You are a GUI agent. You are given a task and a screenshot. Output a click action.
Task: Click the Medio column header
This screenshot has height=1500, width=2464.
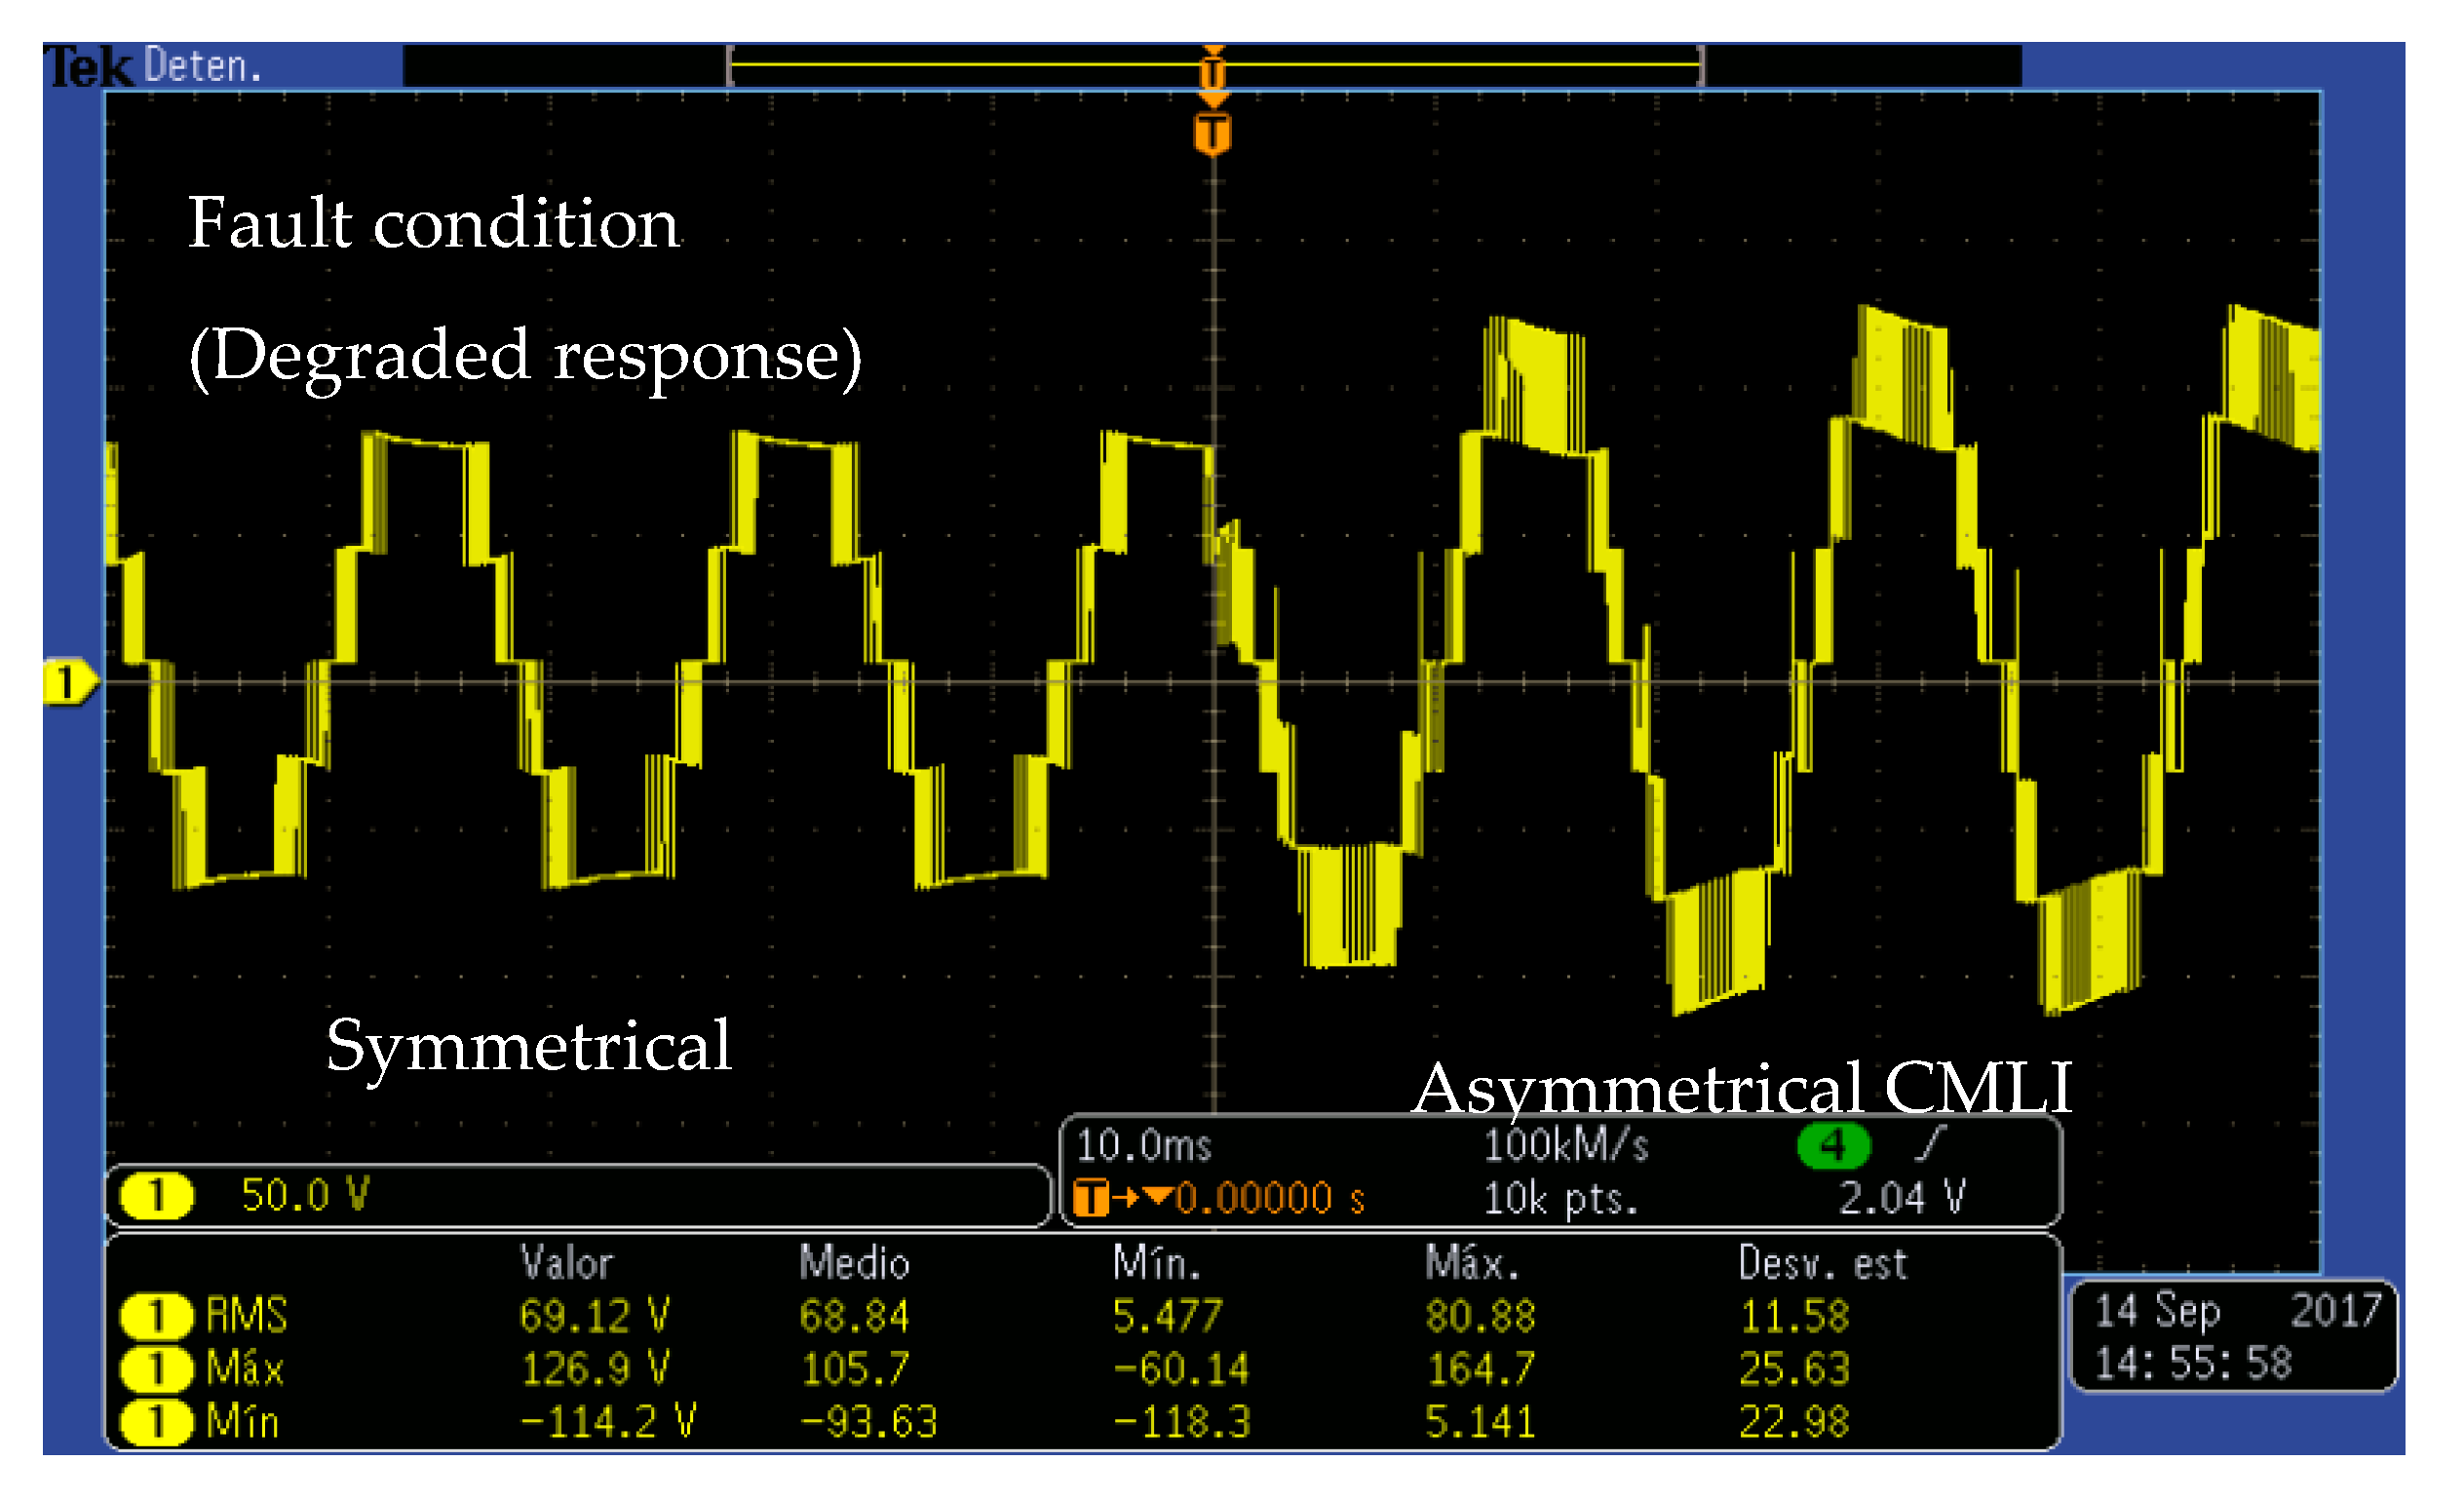(x=854, y=1264)
